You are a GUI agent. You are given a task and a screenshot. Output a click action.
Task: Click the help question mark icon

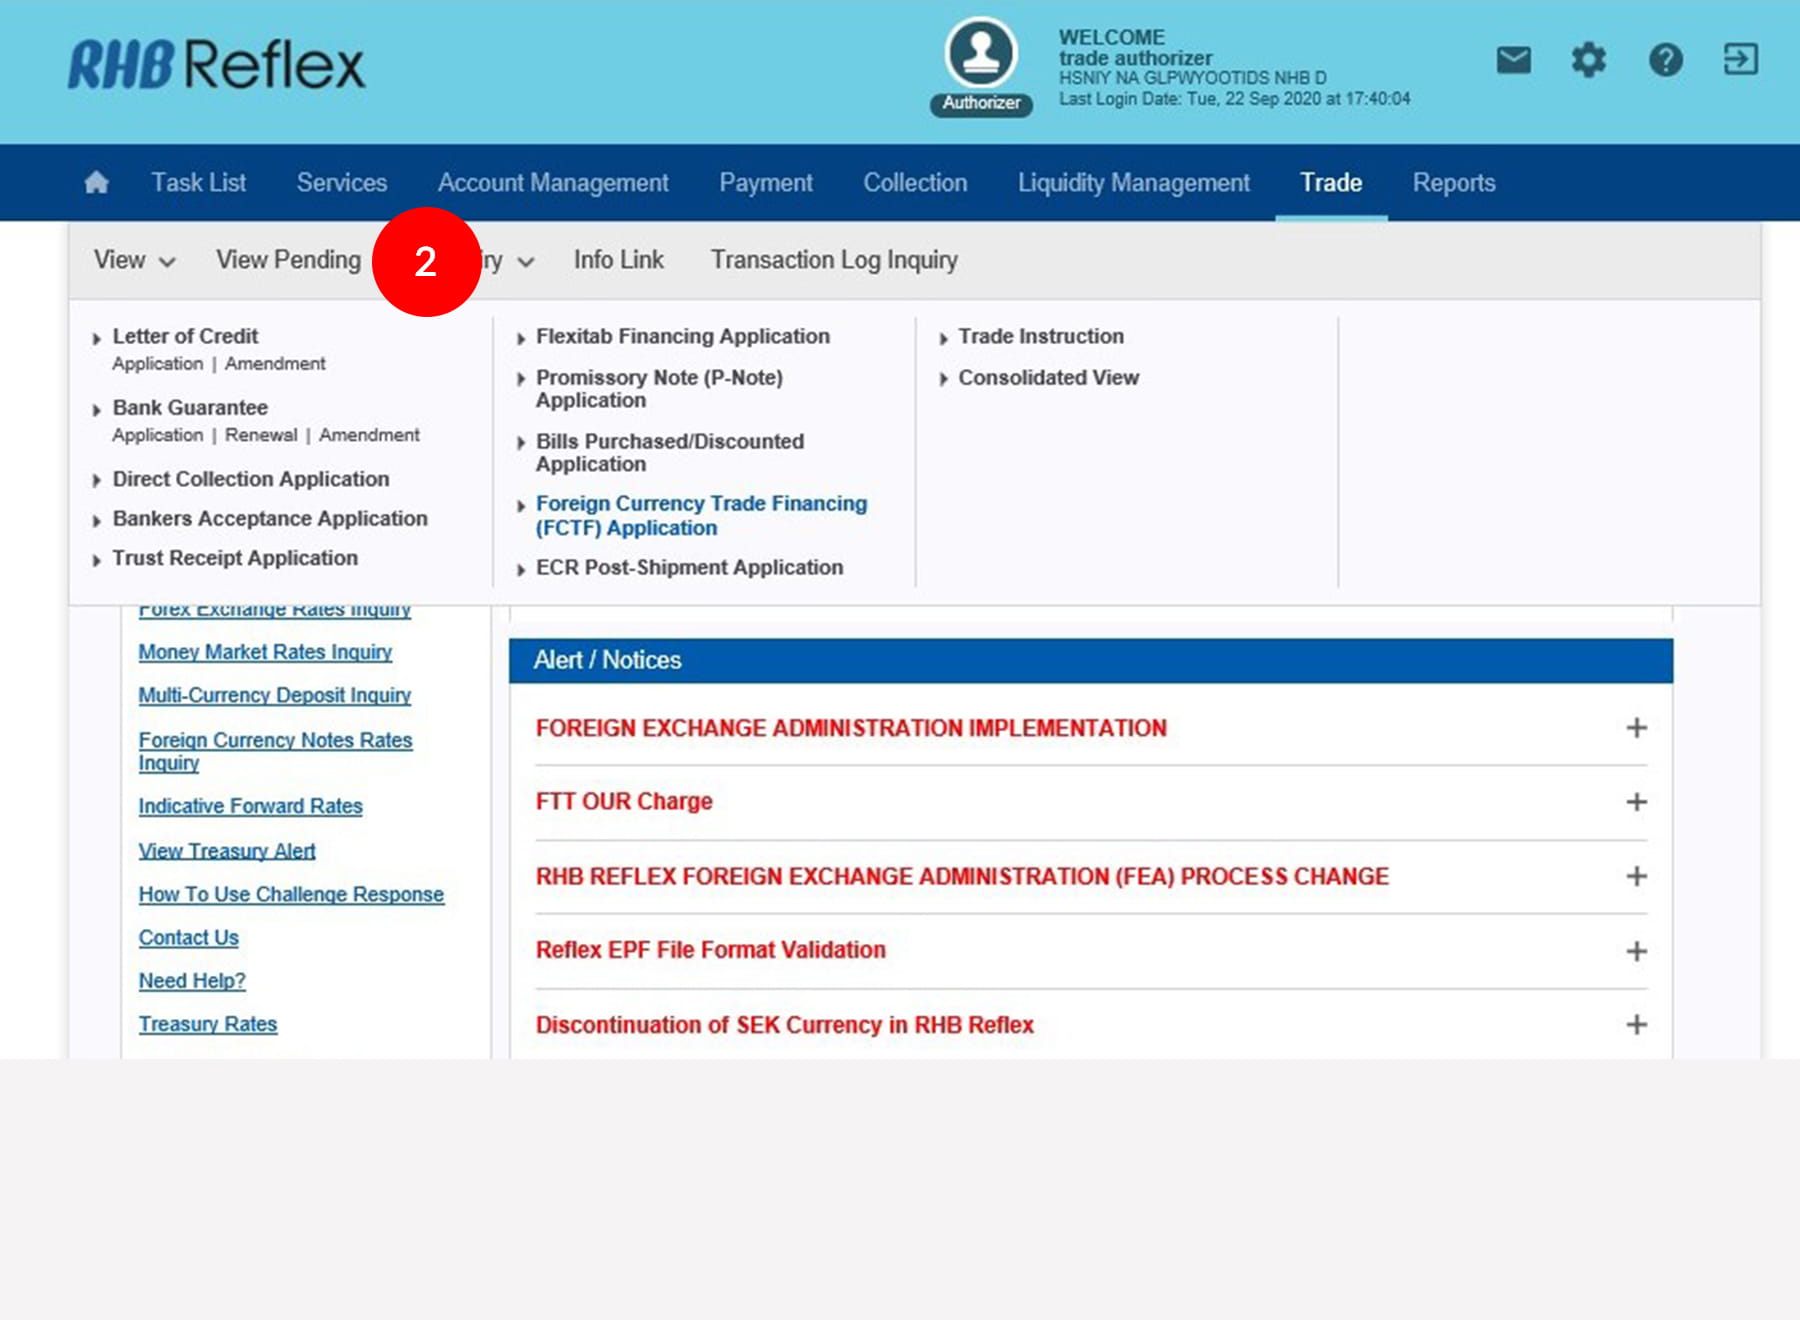click(1665, 60)
